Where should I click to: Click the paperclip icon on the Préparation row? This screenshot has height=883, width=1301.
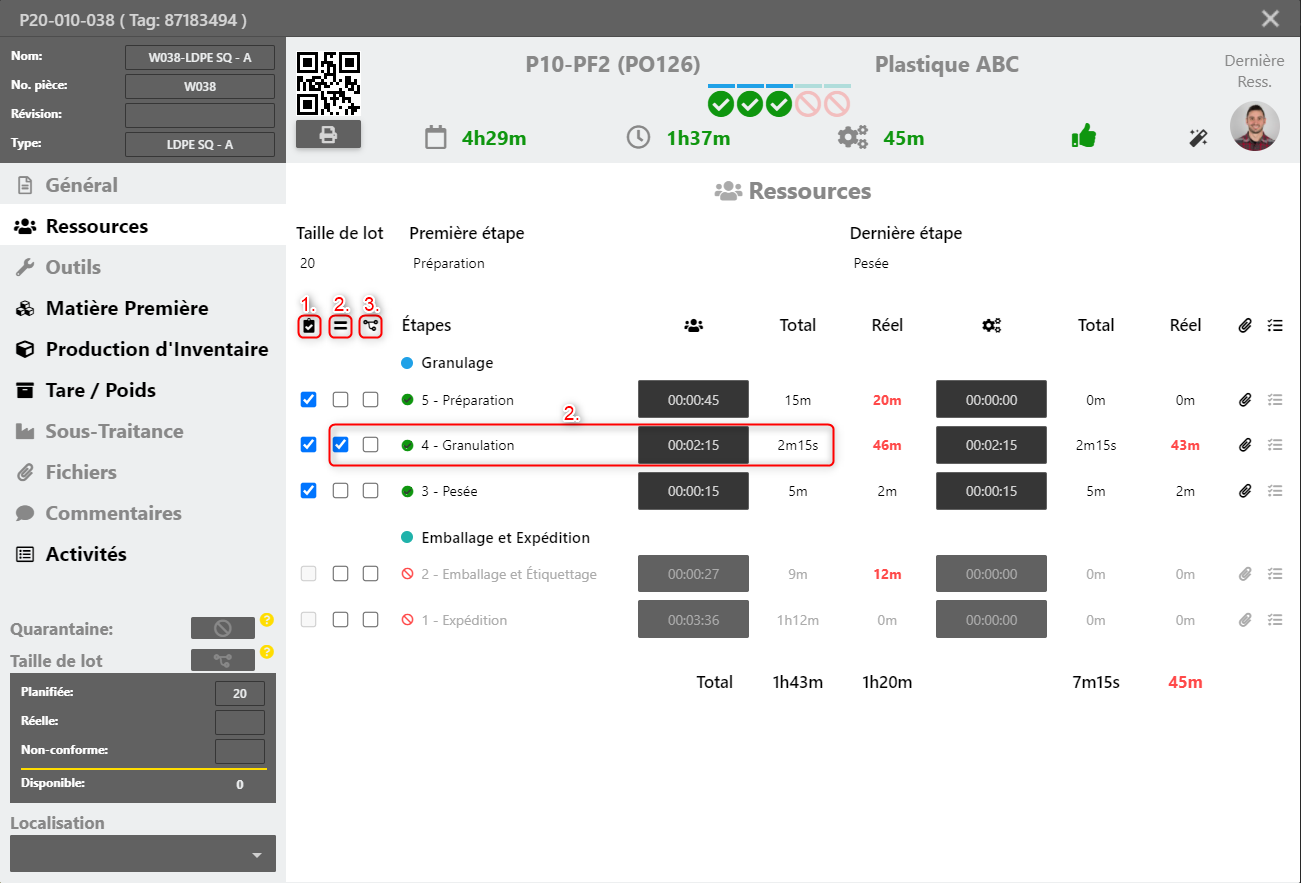coord(1245,400)
